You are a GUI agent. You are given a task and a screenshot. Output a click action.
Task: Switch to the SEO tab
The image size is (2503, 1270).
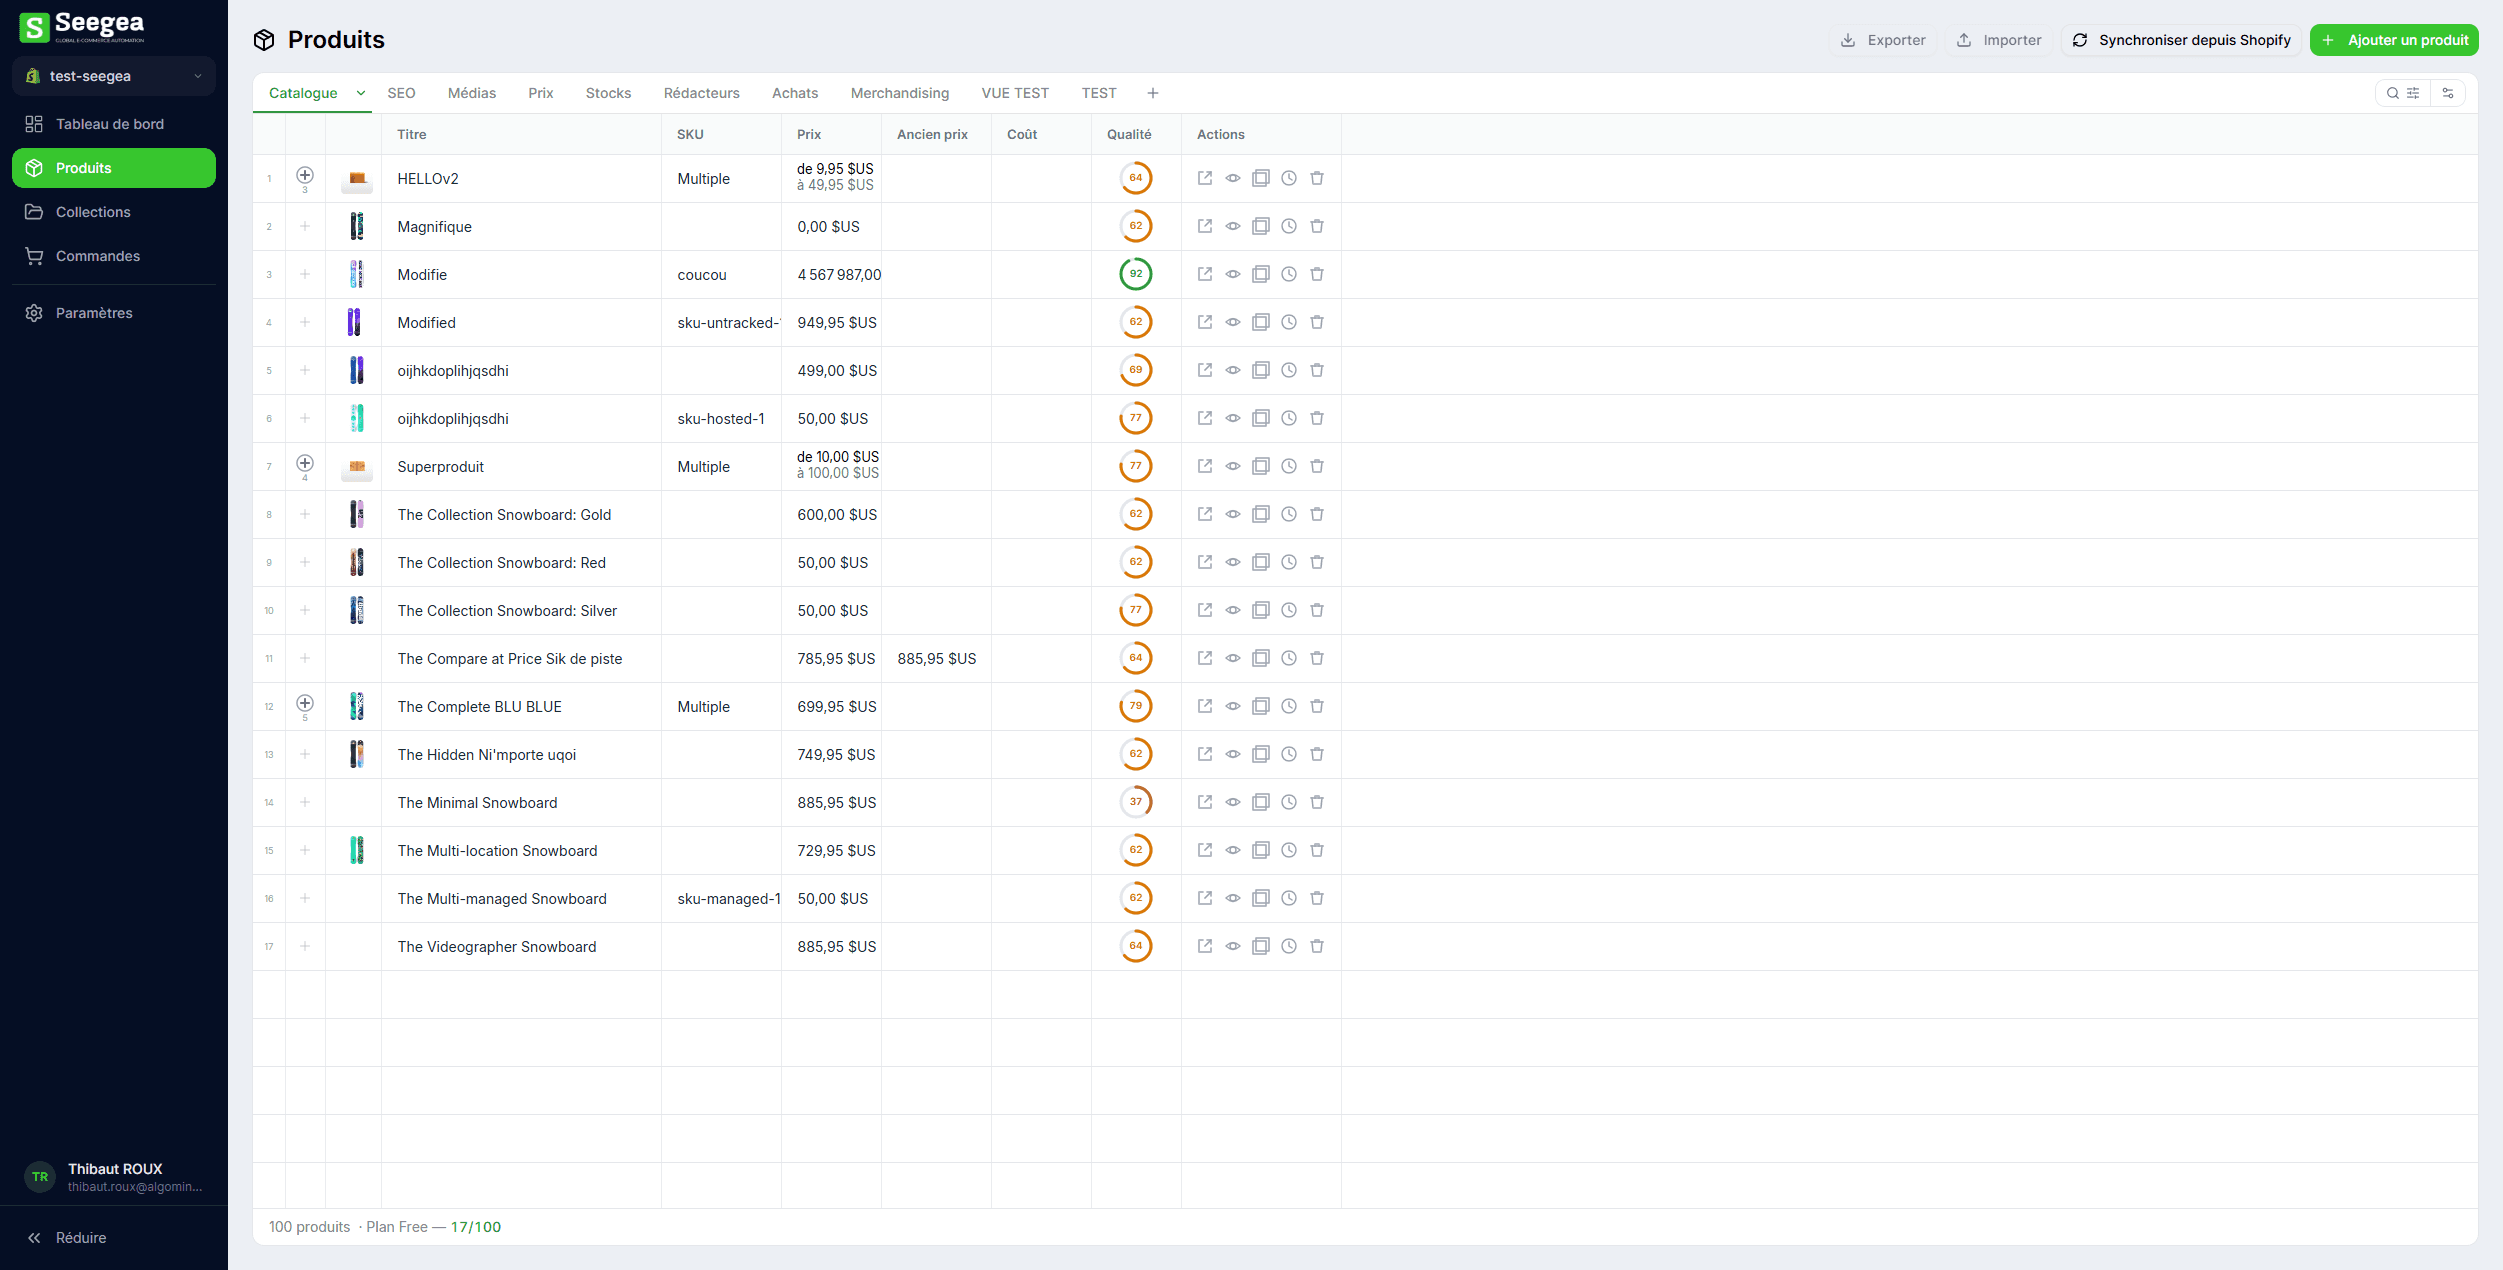click(x=401, y=93)
